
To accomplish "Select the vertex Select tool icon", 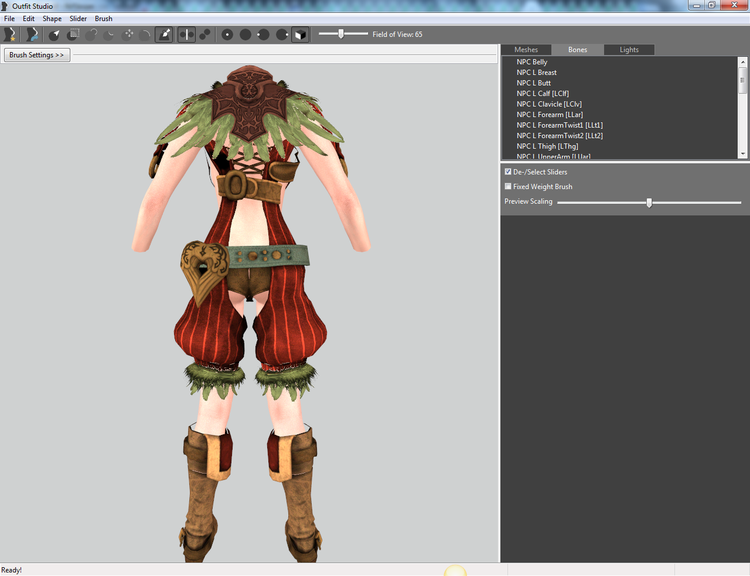I will 55,34.
